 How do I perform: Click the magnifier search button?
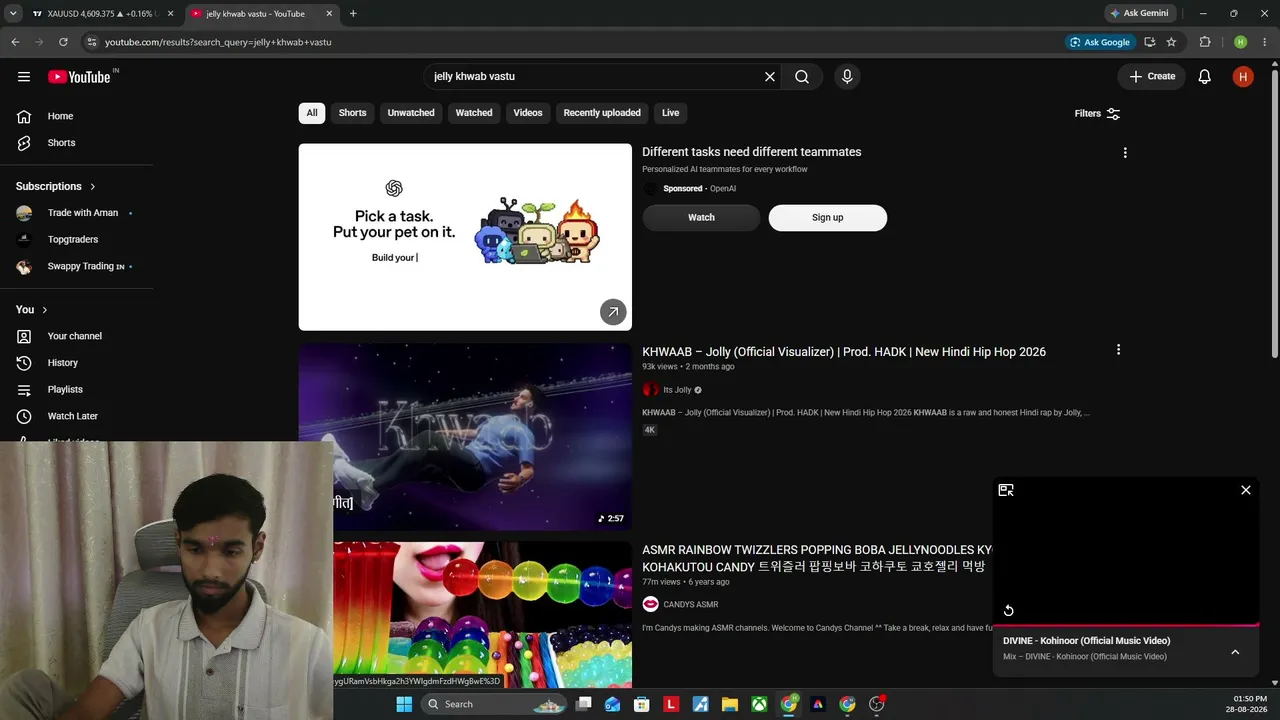(x=802, y=77)
